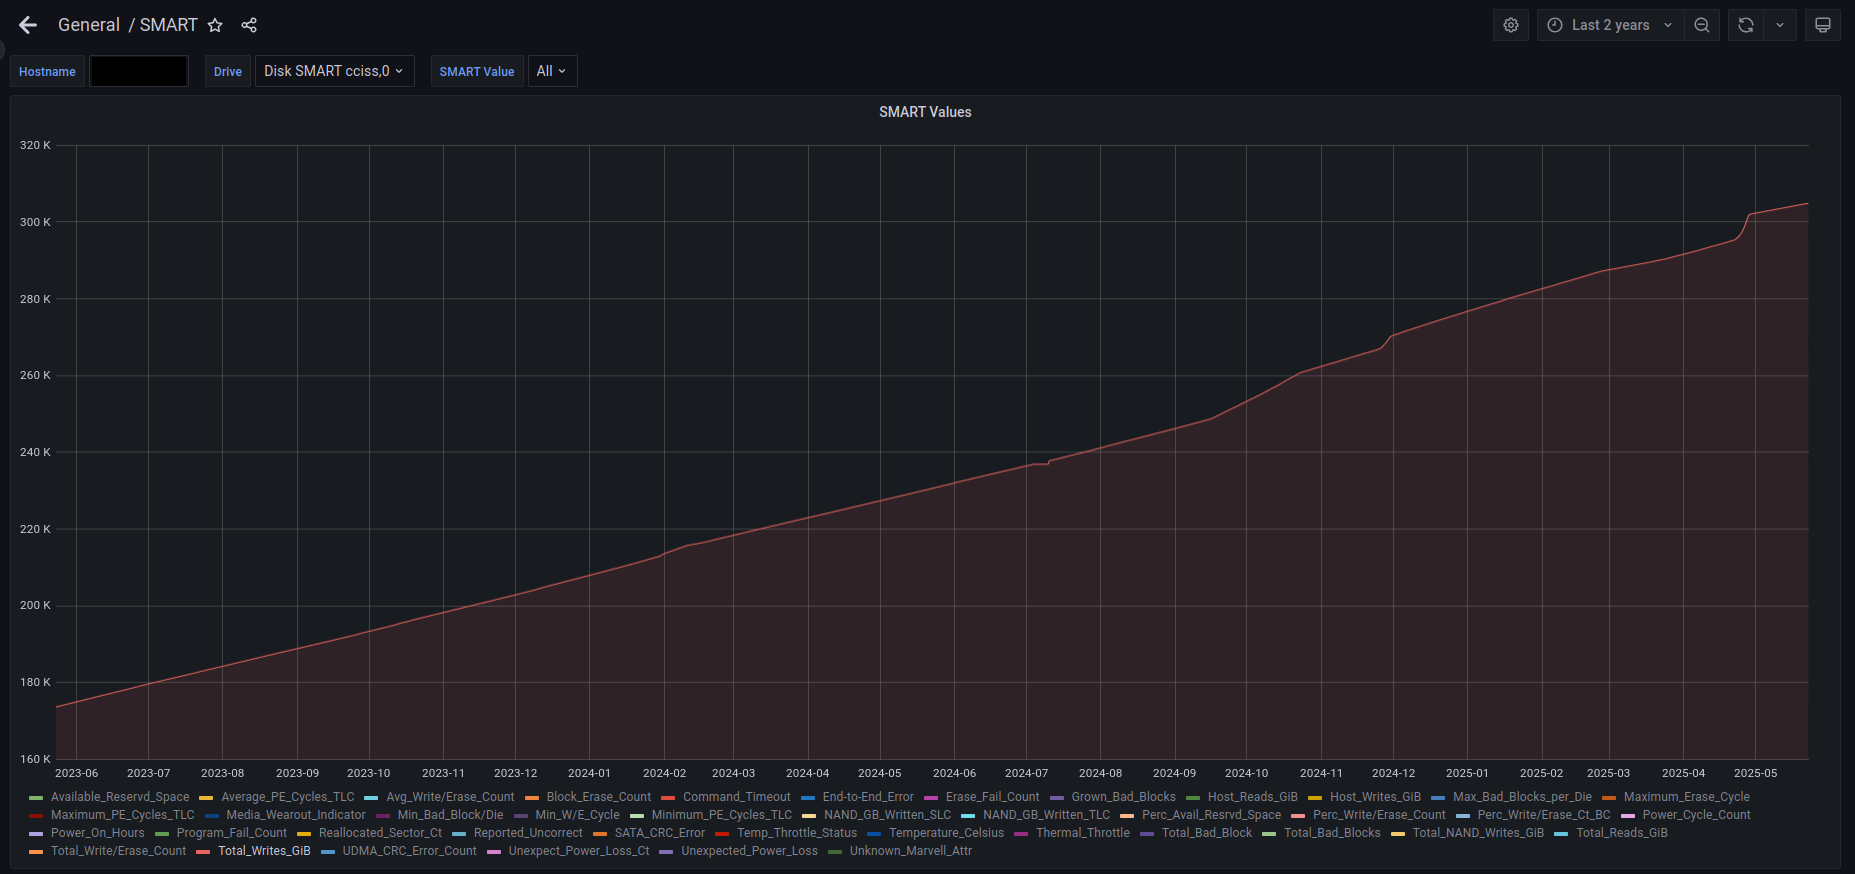Click Total_Reads_GiB legend label
The width and height of the screenshot is (1855, 874).
(x=1622, y=833)
